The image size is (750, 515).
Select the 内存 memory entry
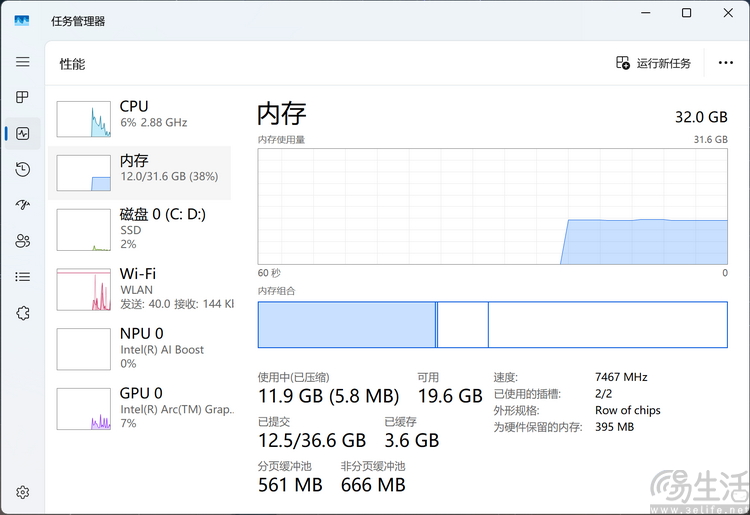[140, 173]
